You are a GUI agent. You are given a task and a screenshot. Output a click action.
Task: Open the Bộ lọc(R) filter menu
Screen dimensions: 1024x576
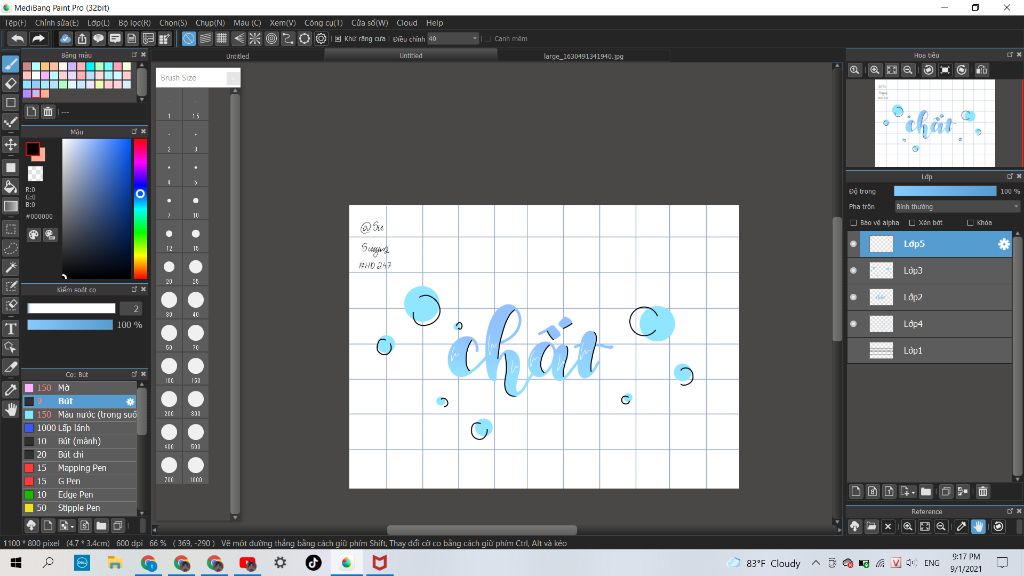(x=135, y=23)
